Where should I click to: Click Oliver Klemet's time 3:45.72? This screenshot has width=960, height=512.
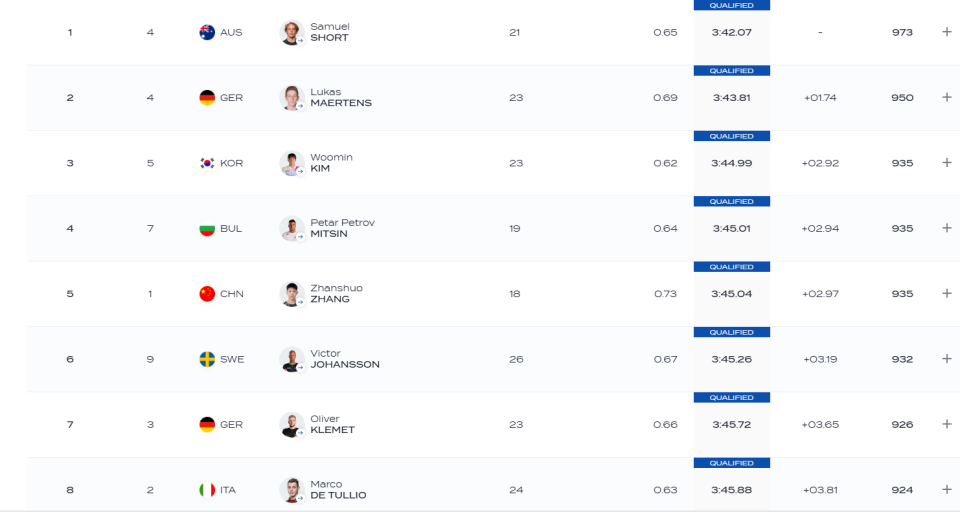tap(732, 424)
